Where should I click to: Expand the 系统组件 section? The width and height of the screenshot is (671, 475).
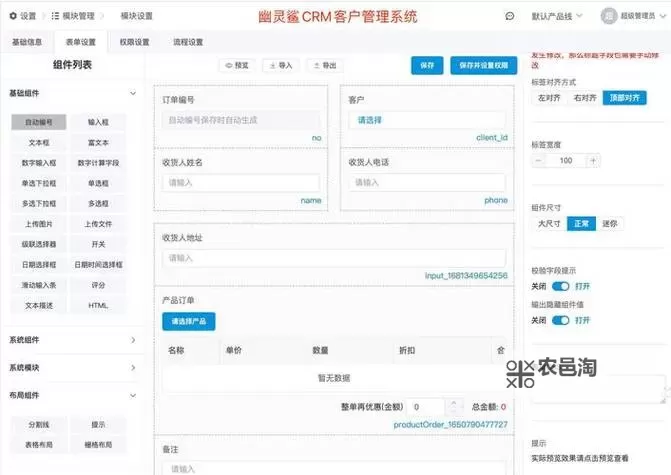133,340
